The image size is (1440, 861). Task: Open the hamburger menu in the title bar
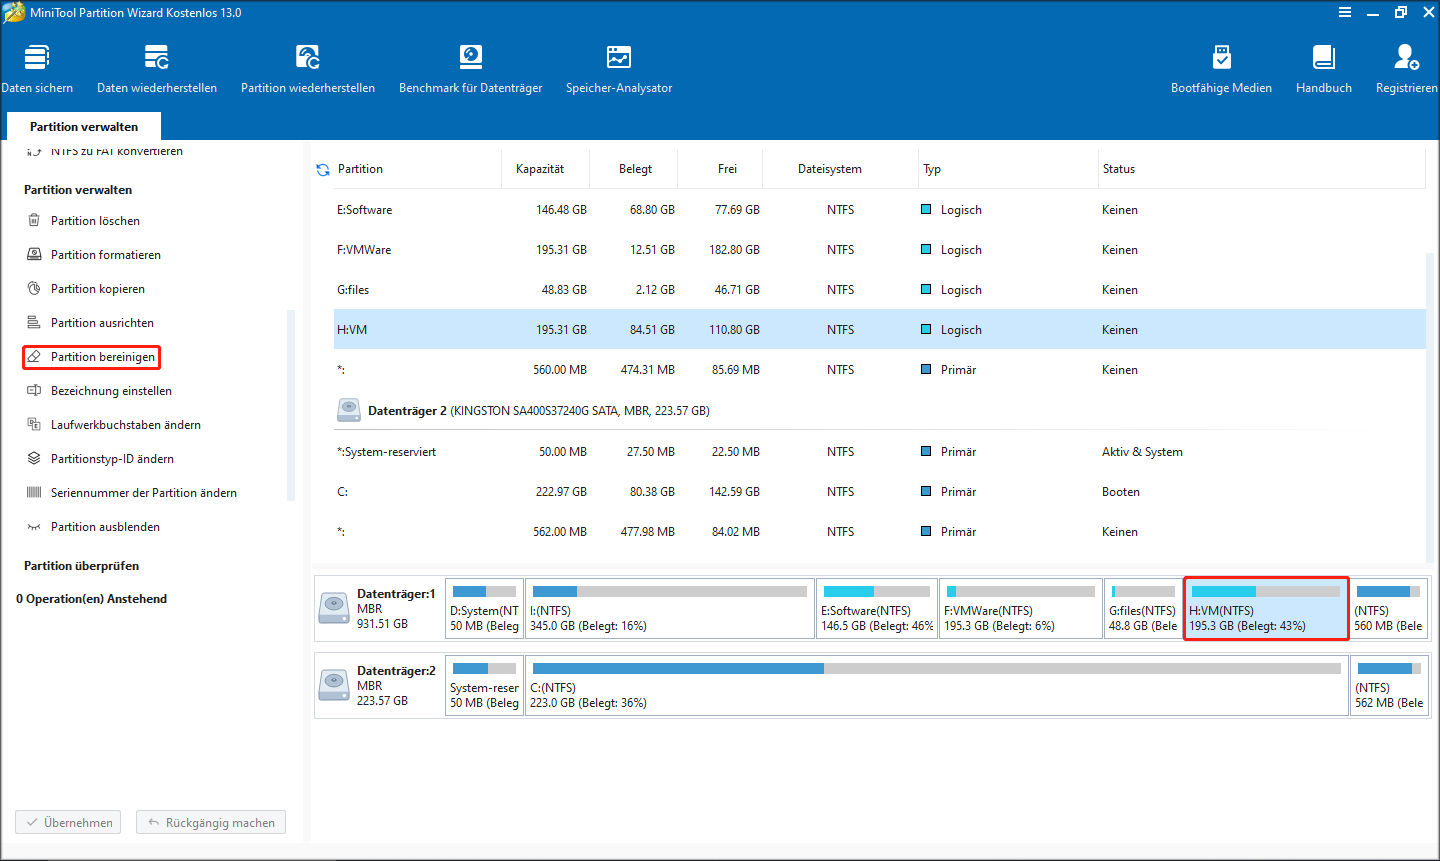[1345, 13]
